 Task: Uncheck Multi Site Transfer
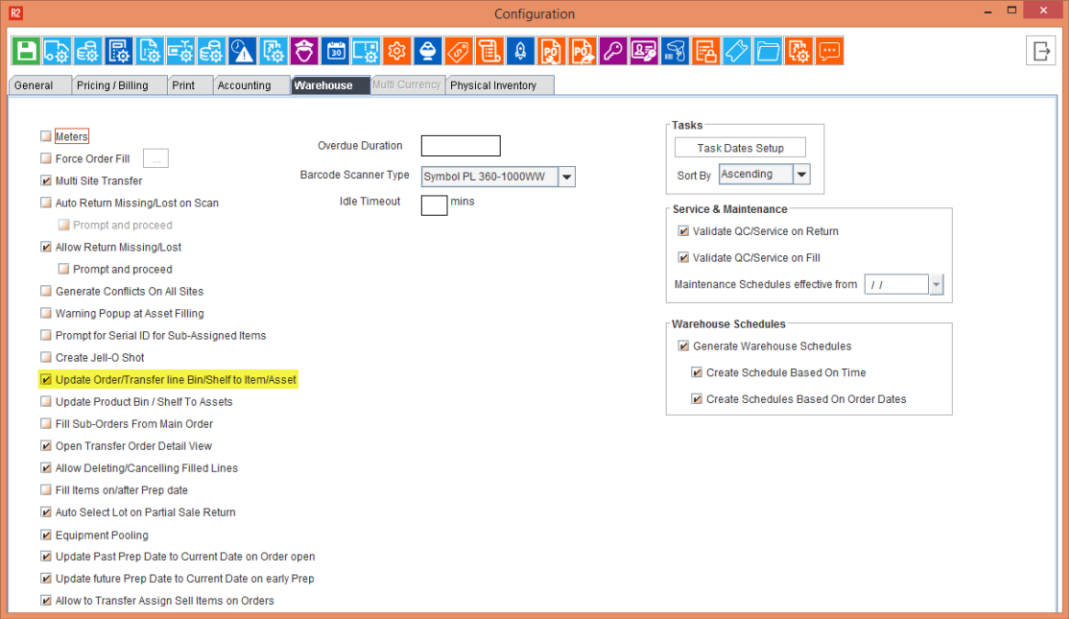pyautogui.click(x=46, y=181)
